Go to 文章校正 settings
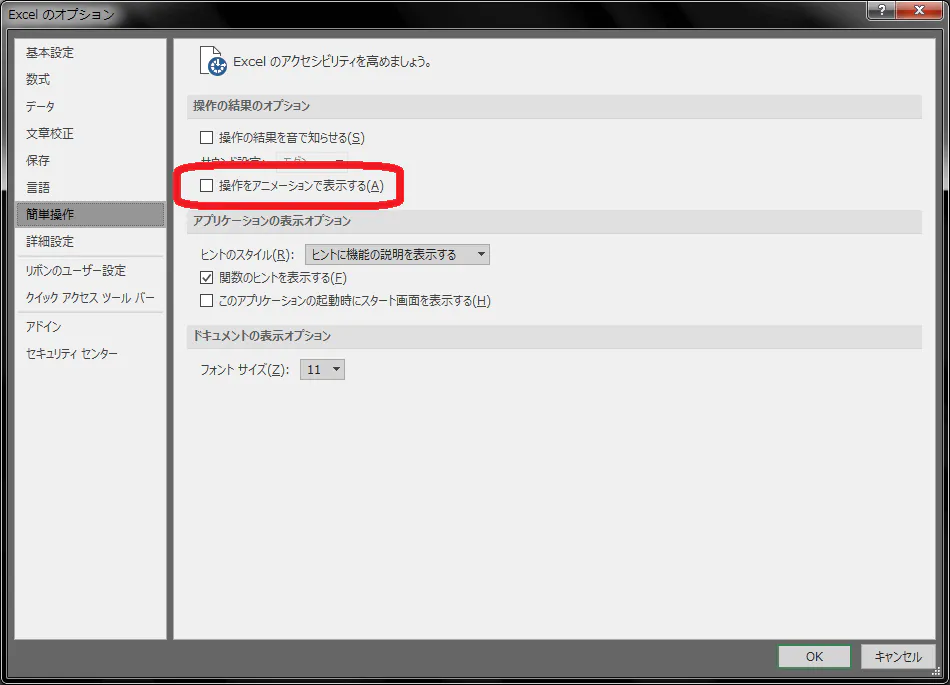 coord(50,133)
